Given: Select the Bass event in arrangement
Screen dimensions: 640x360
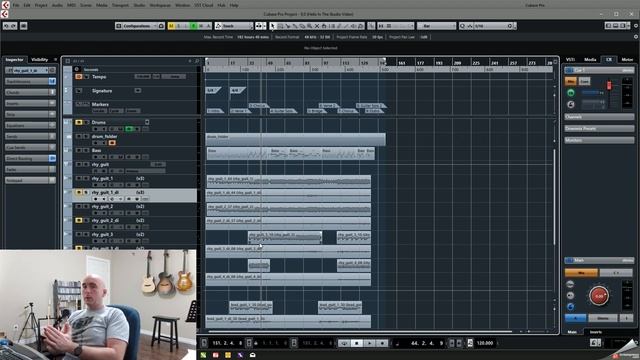Looking at the screenshot, I should [x=290, y=153].
